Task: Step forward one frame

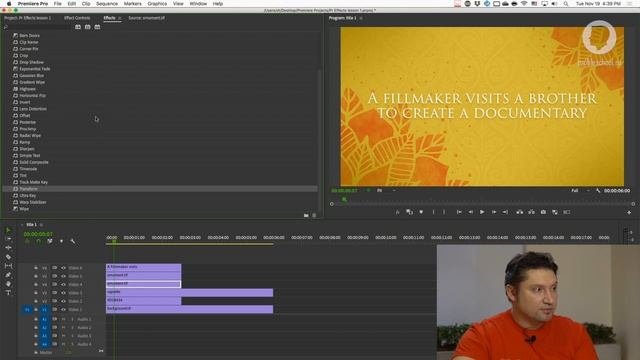Action: click(494, 212)
